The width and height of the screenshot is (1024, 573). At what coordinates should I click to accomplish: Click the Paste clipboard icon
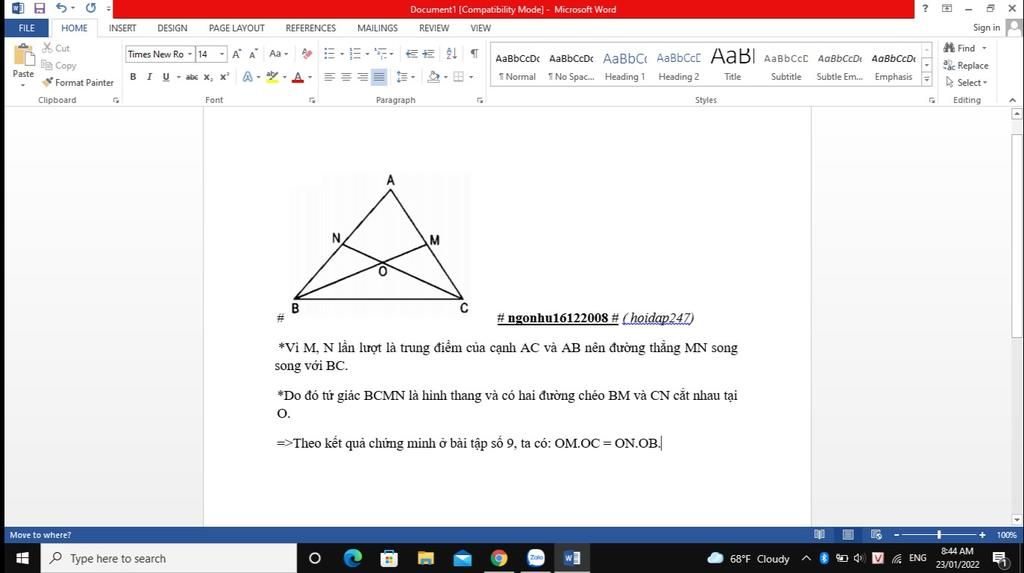coord(24,55)
